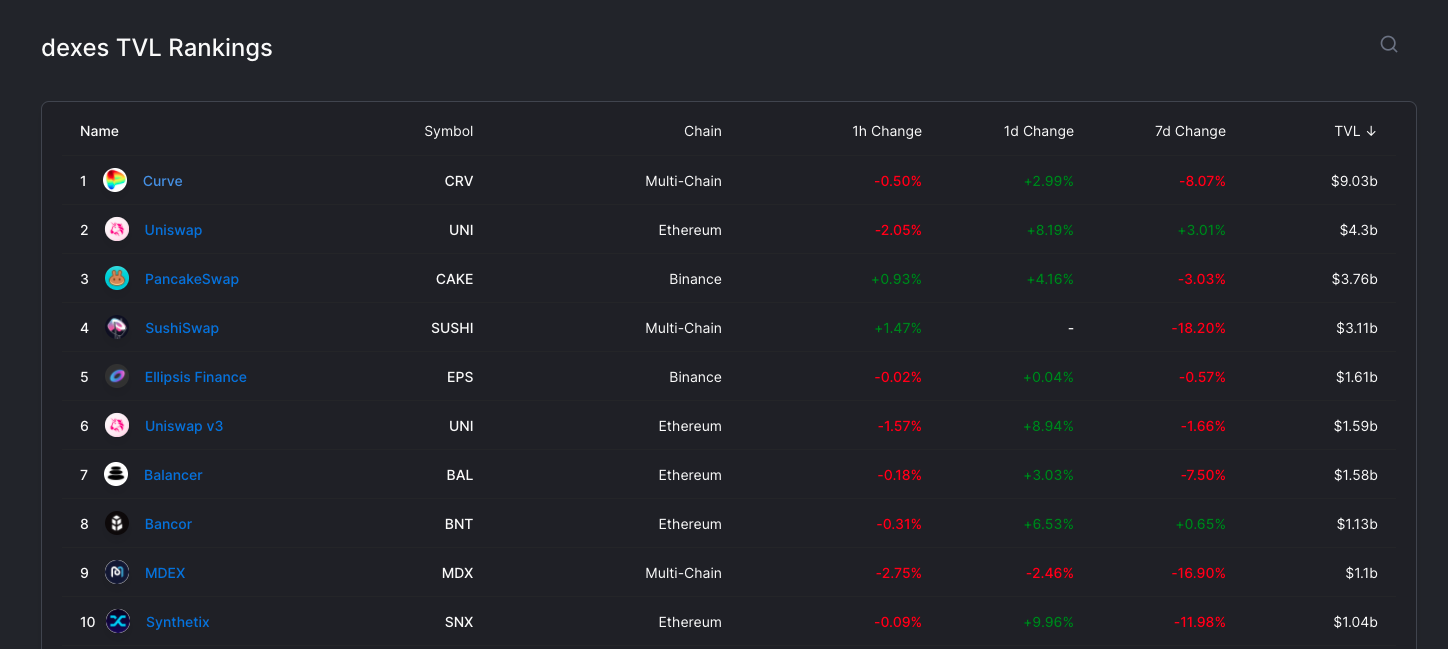The height and width of the screenshot is (649, 1448).
Task: Sort by the Name column header
Action: tap(99, 131)
